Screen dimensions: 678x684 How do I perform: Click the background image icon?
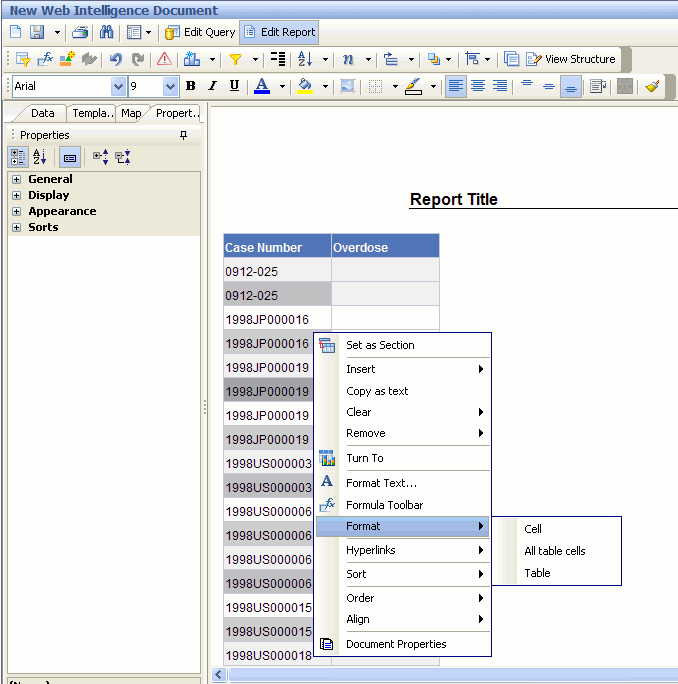[x=348, y=86]
